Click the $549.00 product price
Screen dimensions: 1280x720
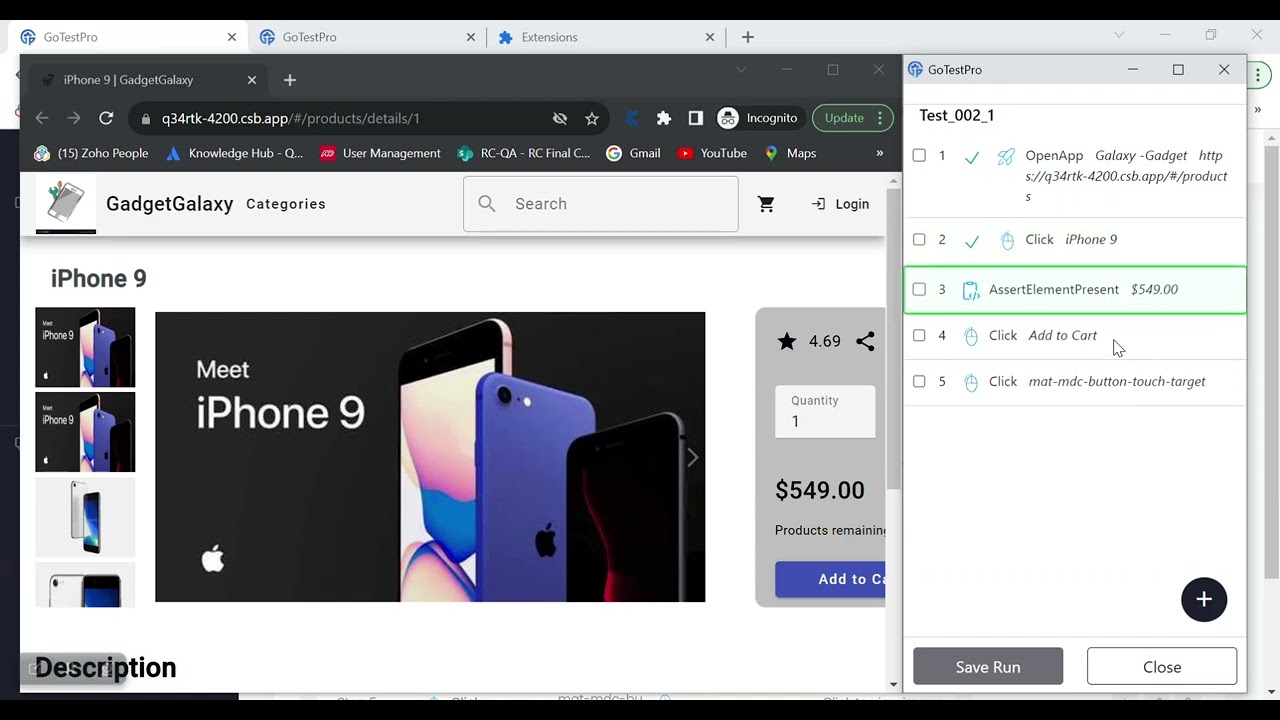point(820,490)
